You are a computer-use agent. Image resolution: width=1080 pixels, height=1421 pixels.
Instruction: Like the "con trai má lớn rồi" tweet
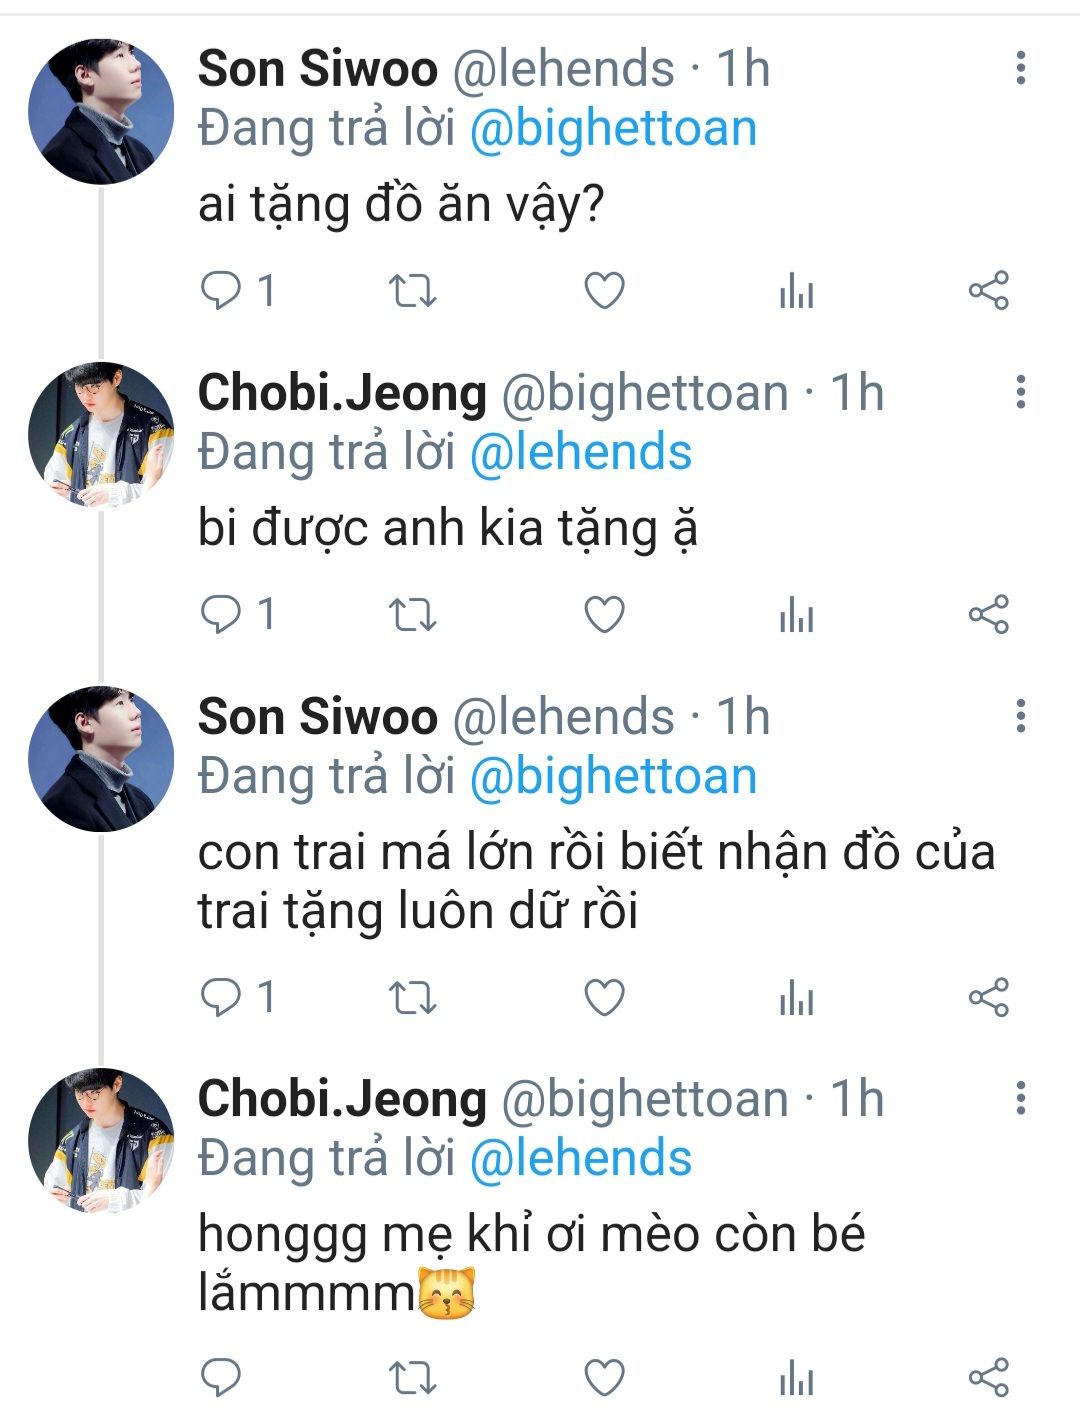coord(604,997)
